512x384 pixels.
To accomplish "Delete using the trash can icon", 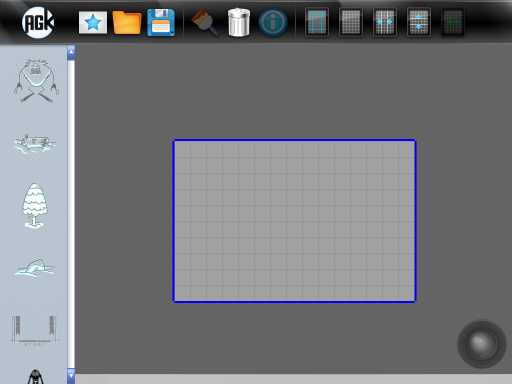I will [239, 22].
